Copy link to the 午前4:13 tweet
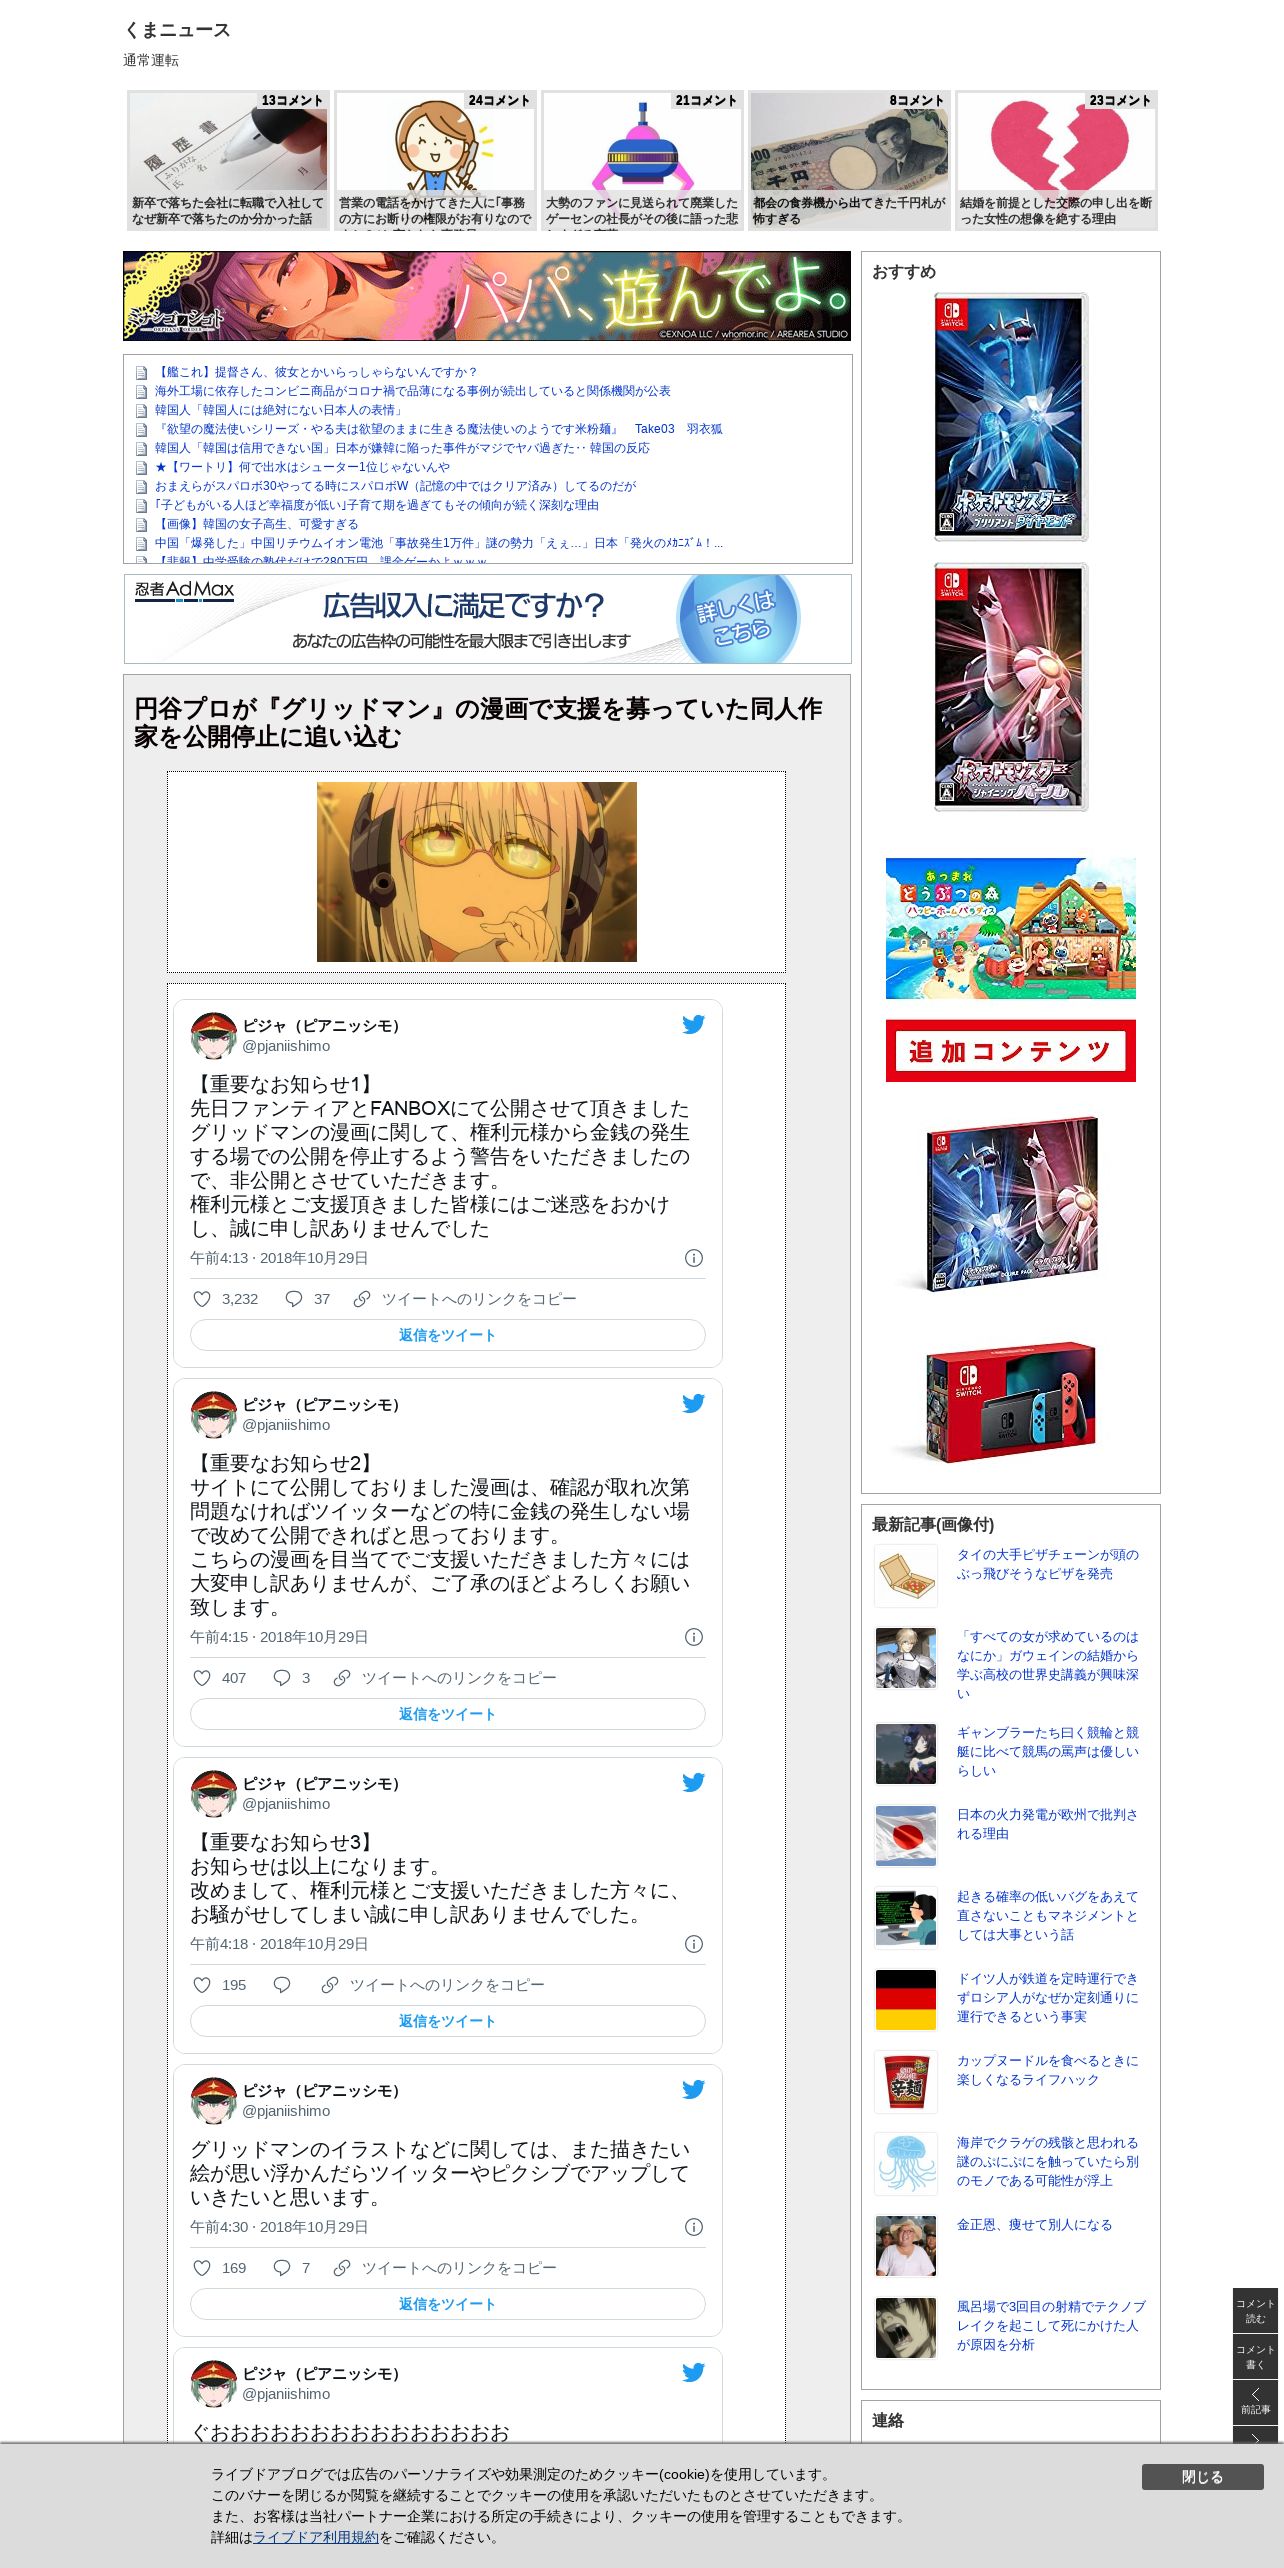The image size is (1284, 2568). point(465,1299)
